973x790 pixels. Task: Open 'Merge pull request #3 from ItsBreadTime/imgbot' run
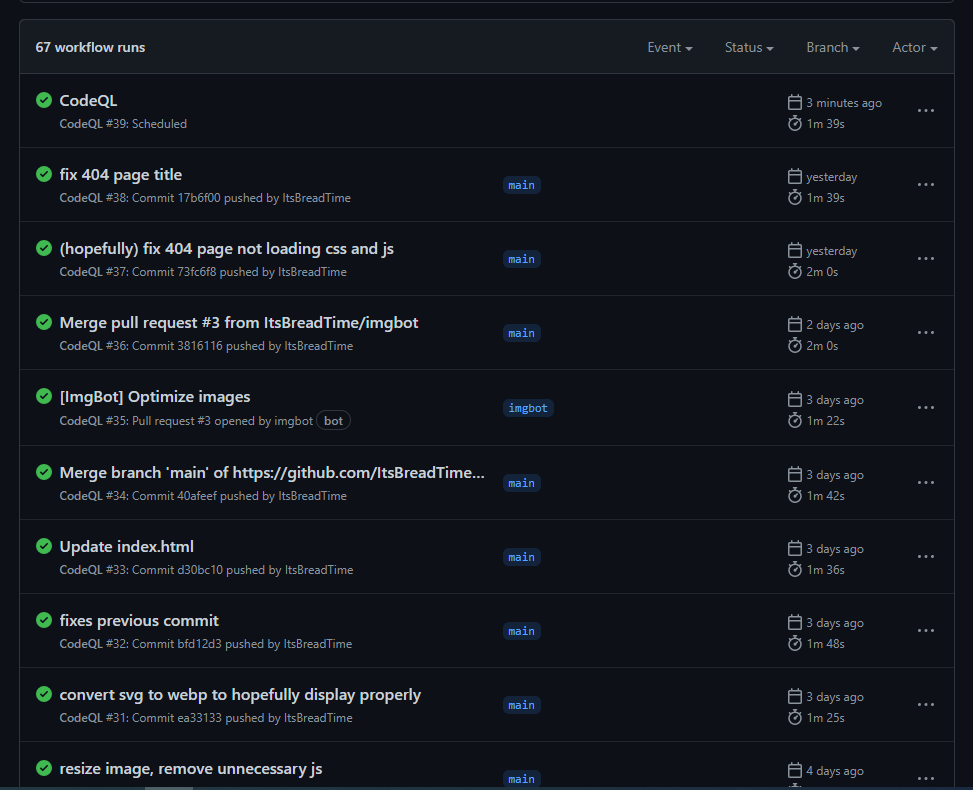239,323
